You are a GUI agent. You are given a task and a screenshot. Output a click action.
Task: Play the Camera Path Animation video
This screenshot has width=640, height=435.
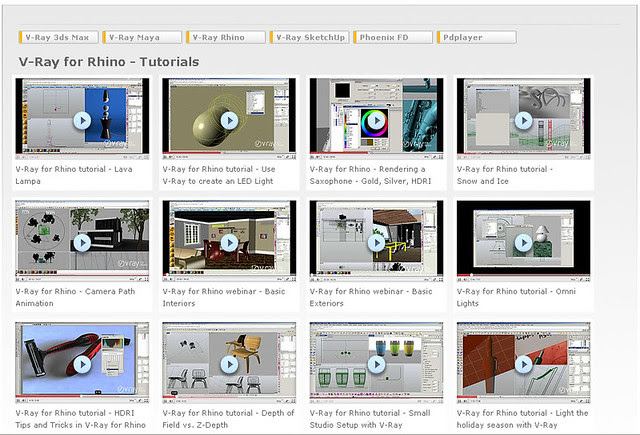pos(82,243)
